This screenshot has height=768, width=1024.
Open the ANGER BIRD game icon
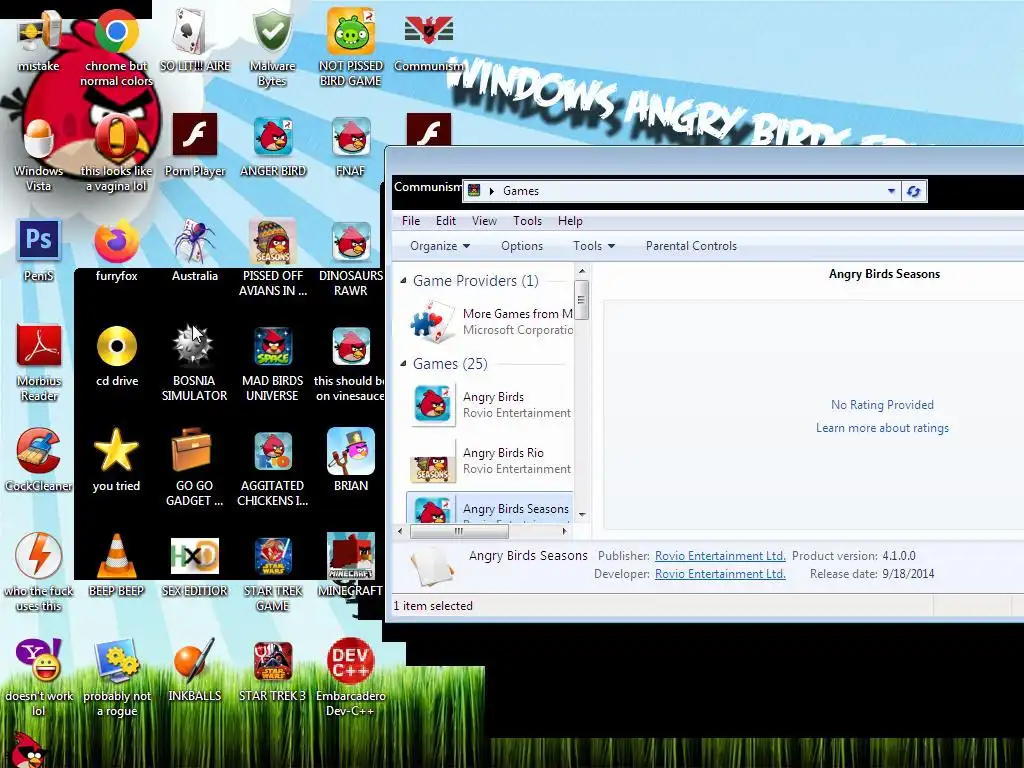(x=272, y=147)
